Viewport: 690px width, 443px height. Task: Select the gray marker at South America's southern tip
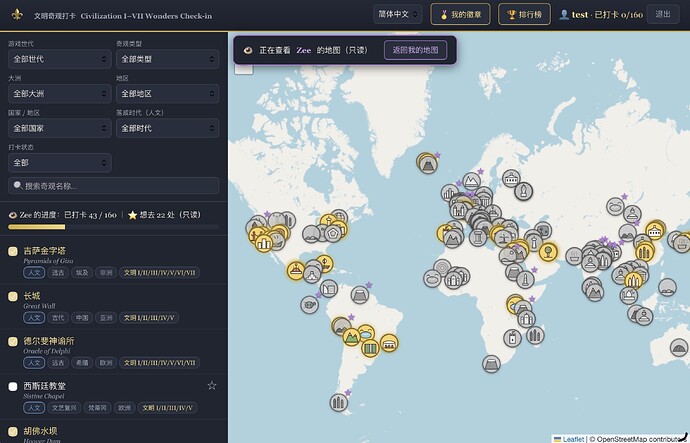[x=338, y=402]
